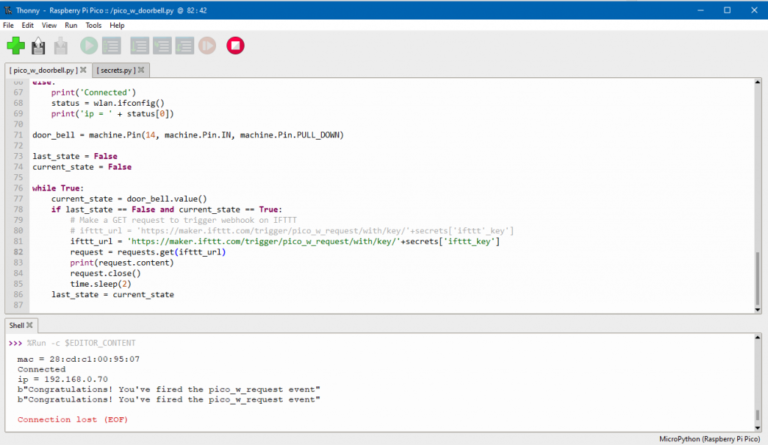The height and width of the screenshot is (445, 768).
Task: Close the secrets.py editor tab
Action: point(141,70)
